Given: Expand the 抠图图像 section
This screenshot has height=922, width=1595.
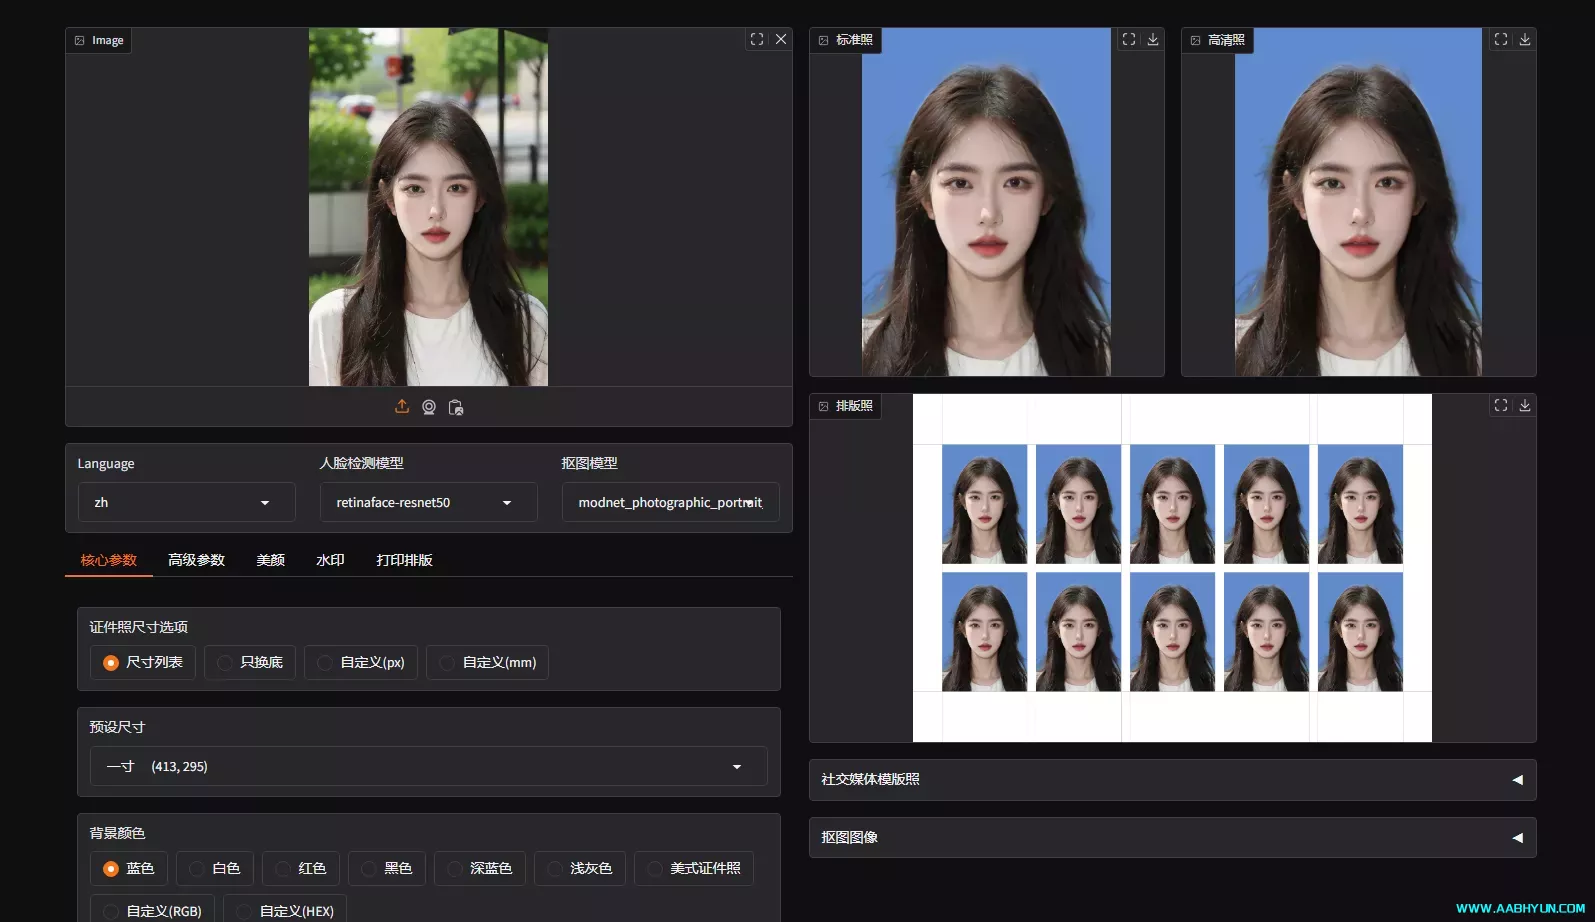Looking at the screenshot, I should [1173, 837].
